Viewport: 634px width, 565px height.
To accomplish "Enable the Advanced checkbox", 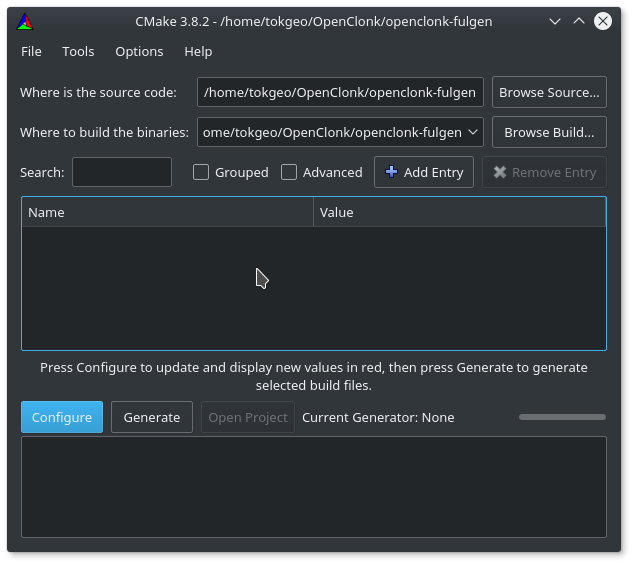I will (x=289, y=172).
